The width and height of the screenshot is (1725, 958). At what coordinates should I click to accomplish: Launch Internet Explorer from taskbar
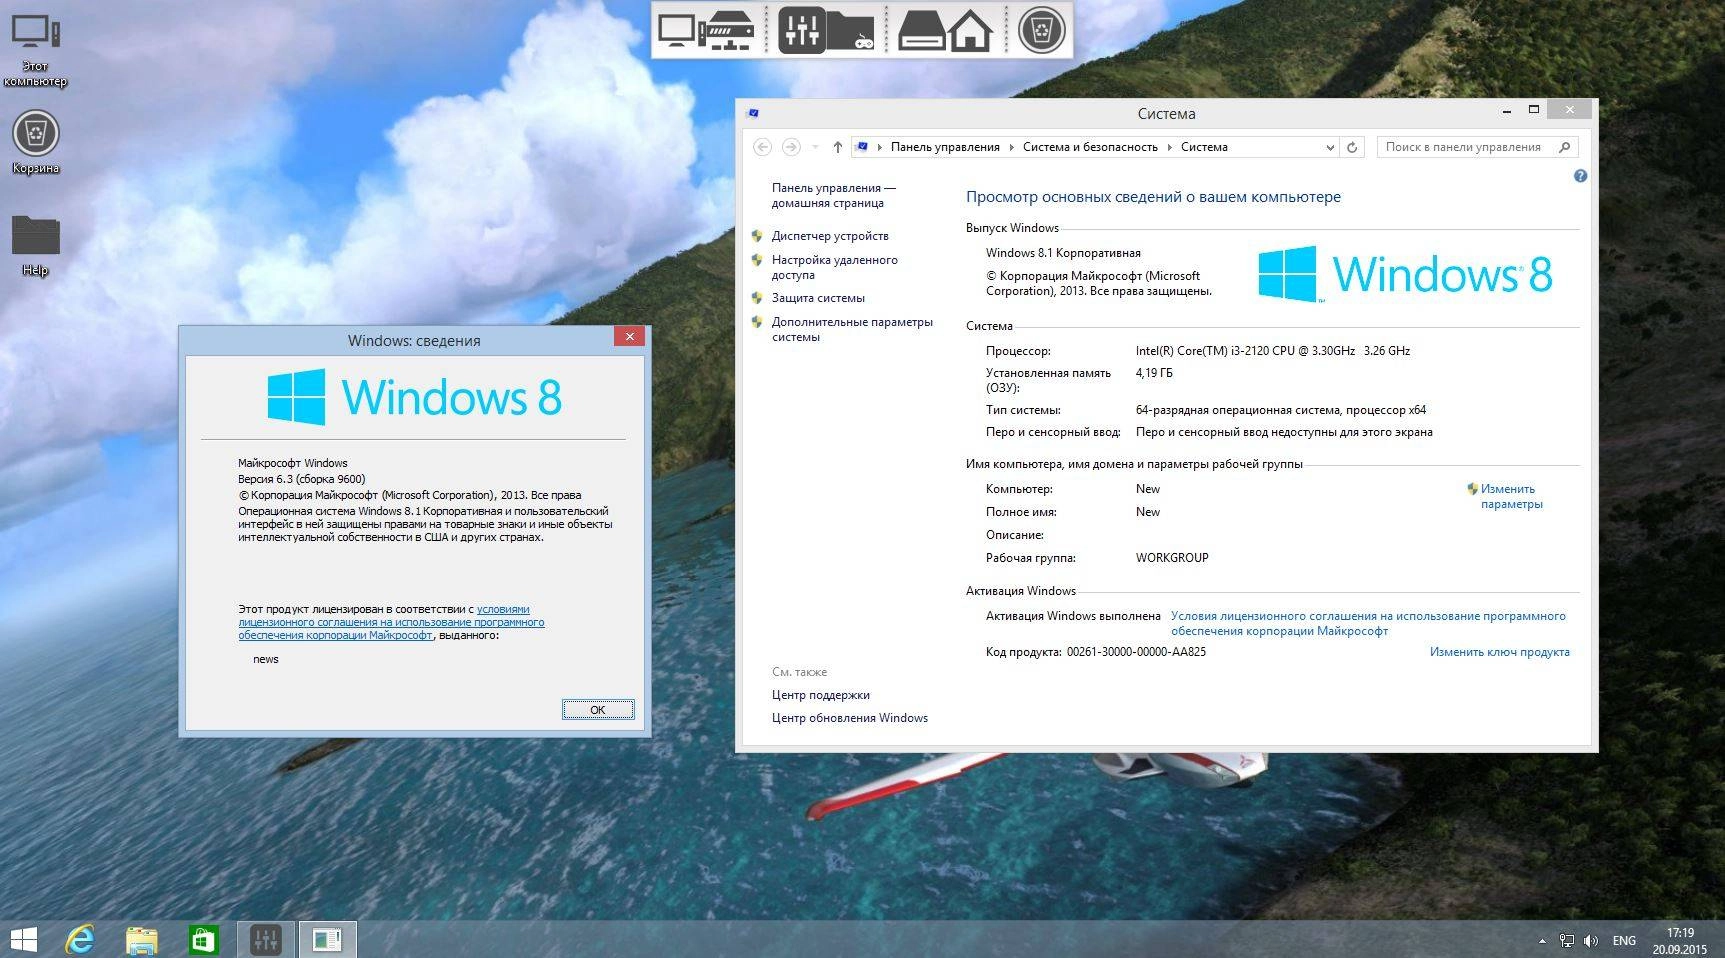click(80, 939)
